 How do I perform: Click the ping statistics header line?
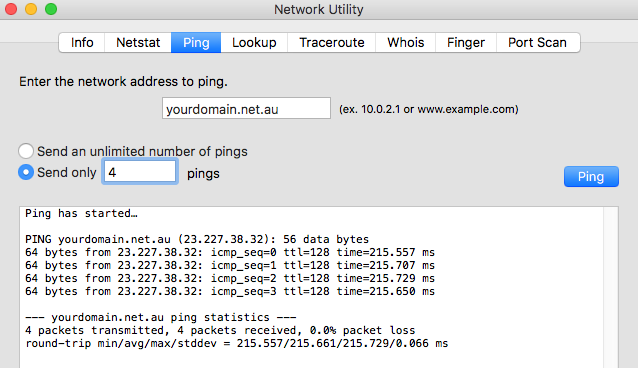coord(161,318)
